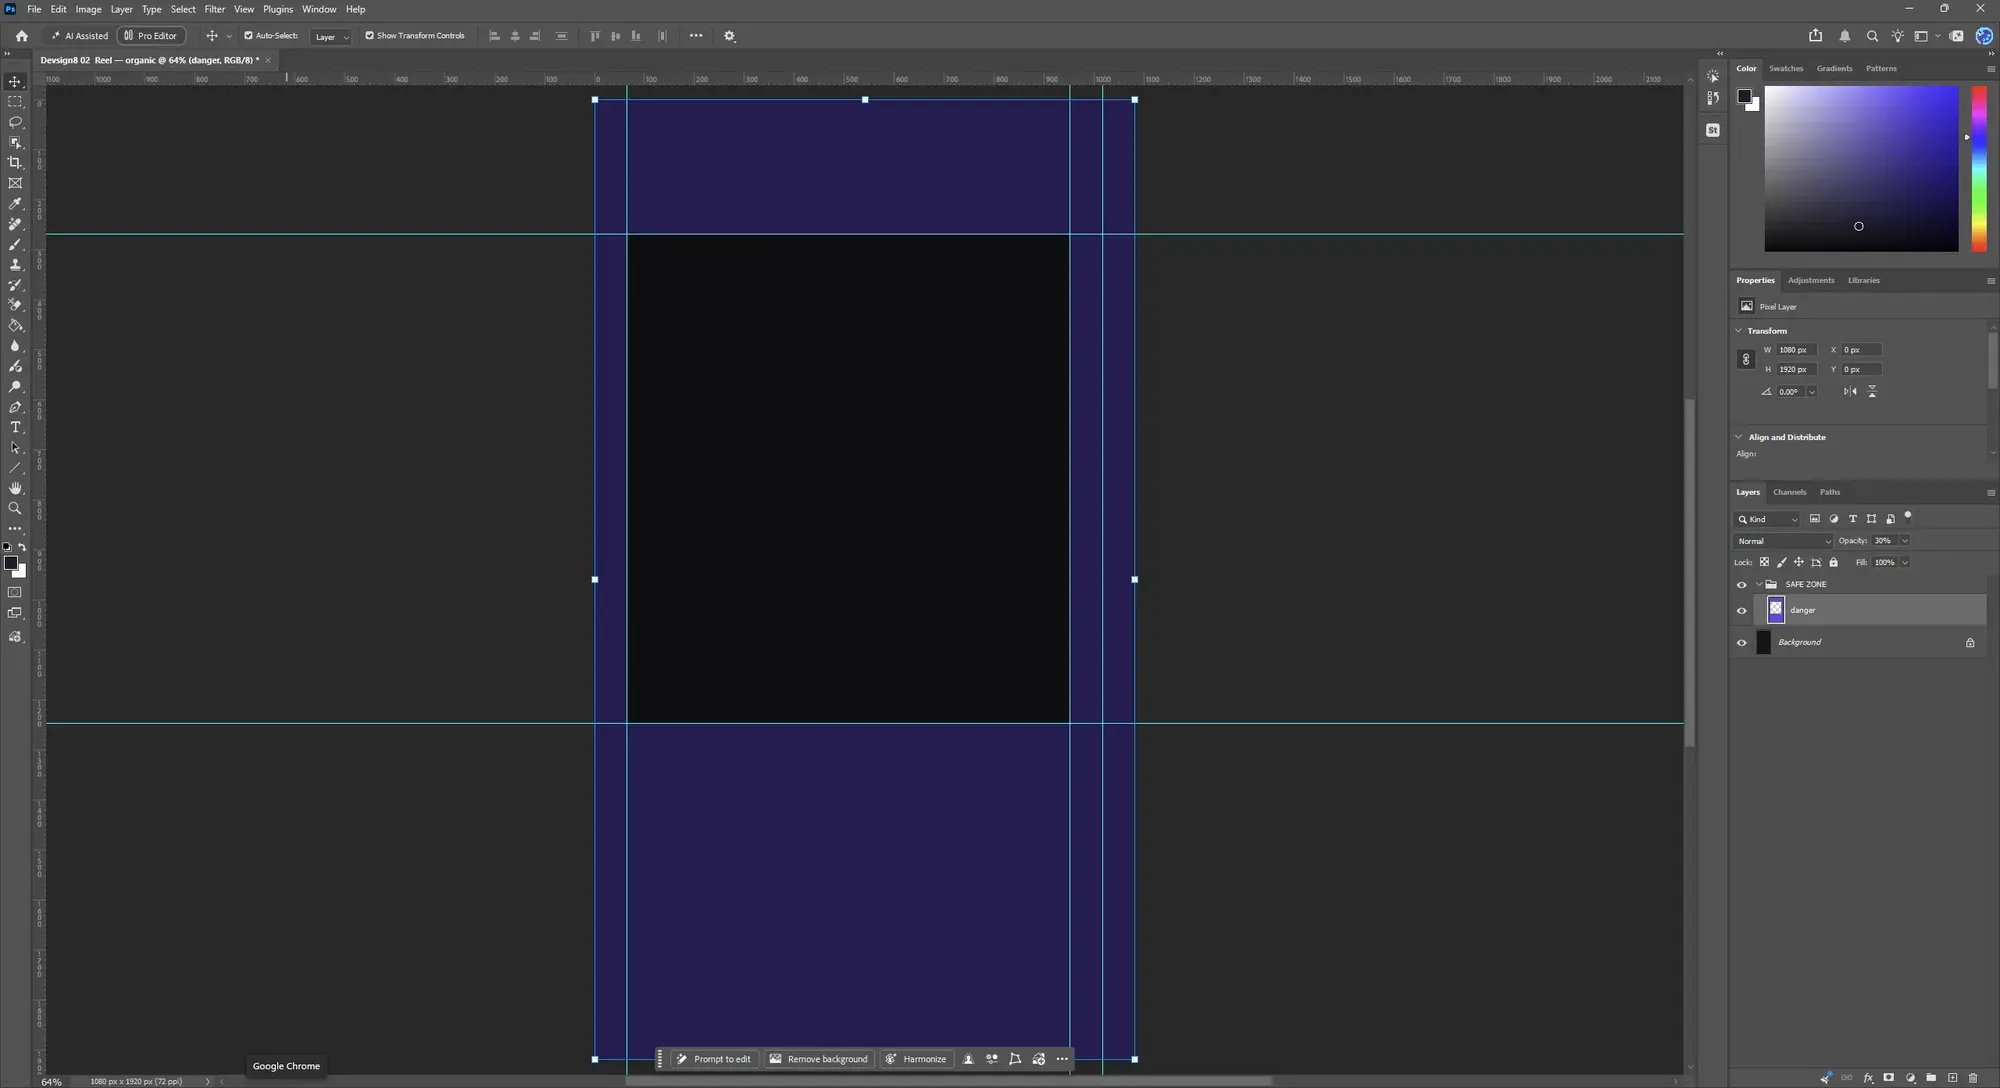This screenshot has height=1088, width=2000.
Task: Open the Kind filter dropdown
Action: (1767, 519)
